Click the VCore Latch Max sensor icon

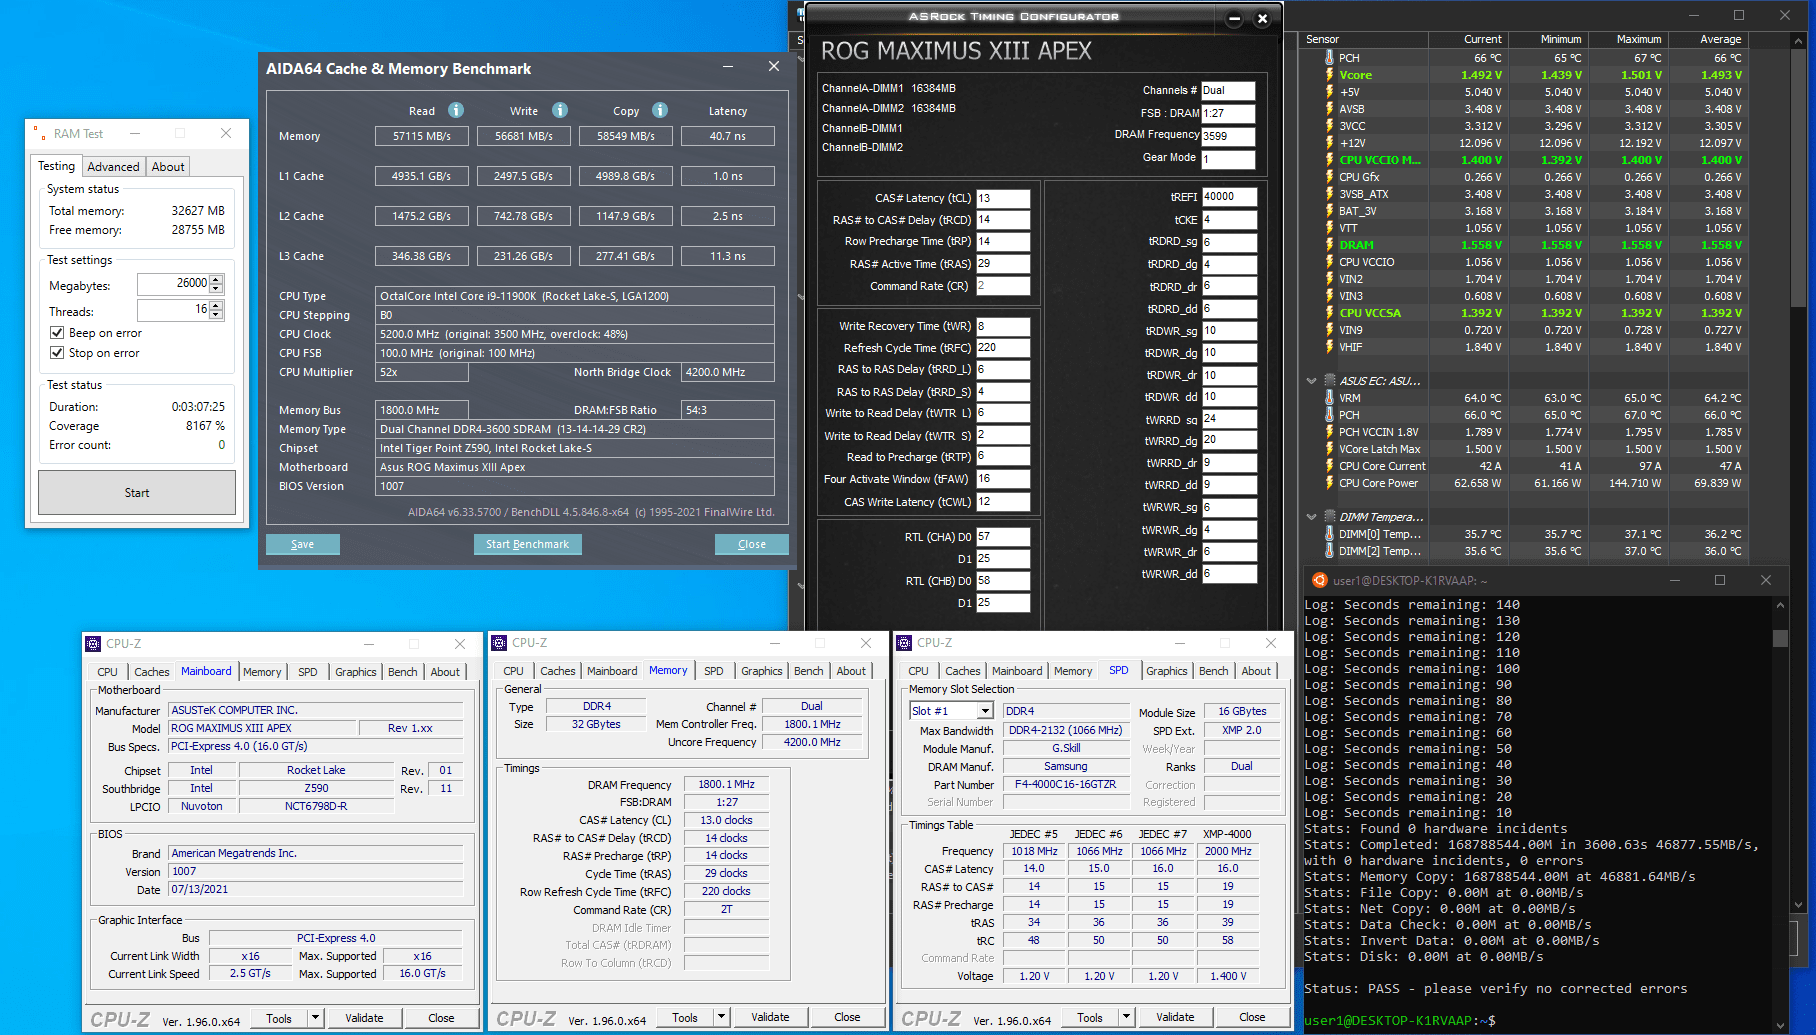(x=1329, y=449)
